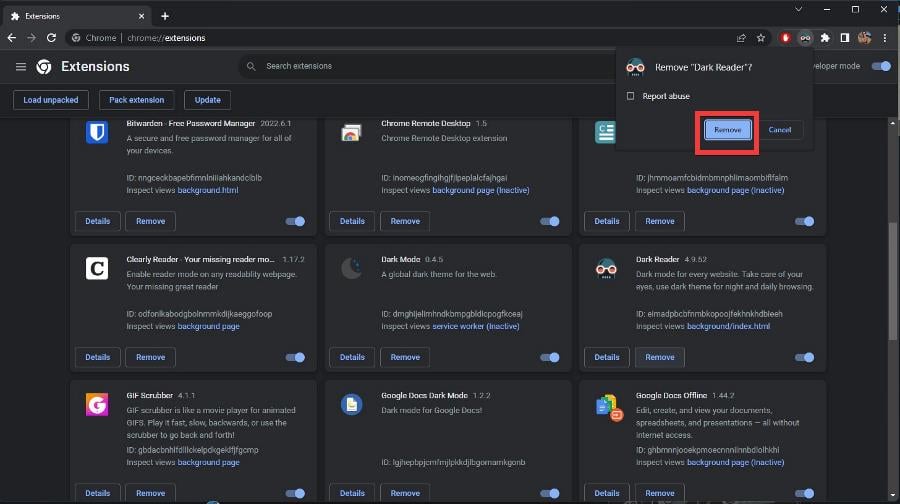Screen dimensions: 900x504
Task: Open the red shield extension icon
Action: point(786,38)
